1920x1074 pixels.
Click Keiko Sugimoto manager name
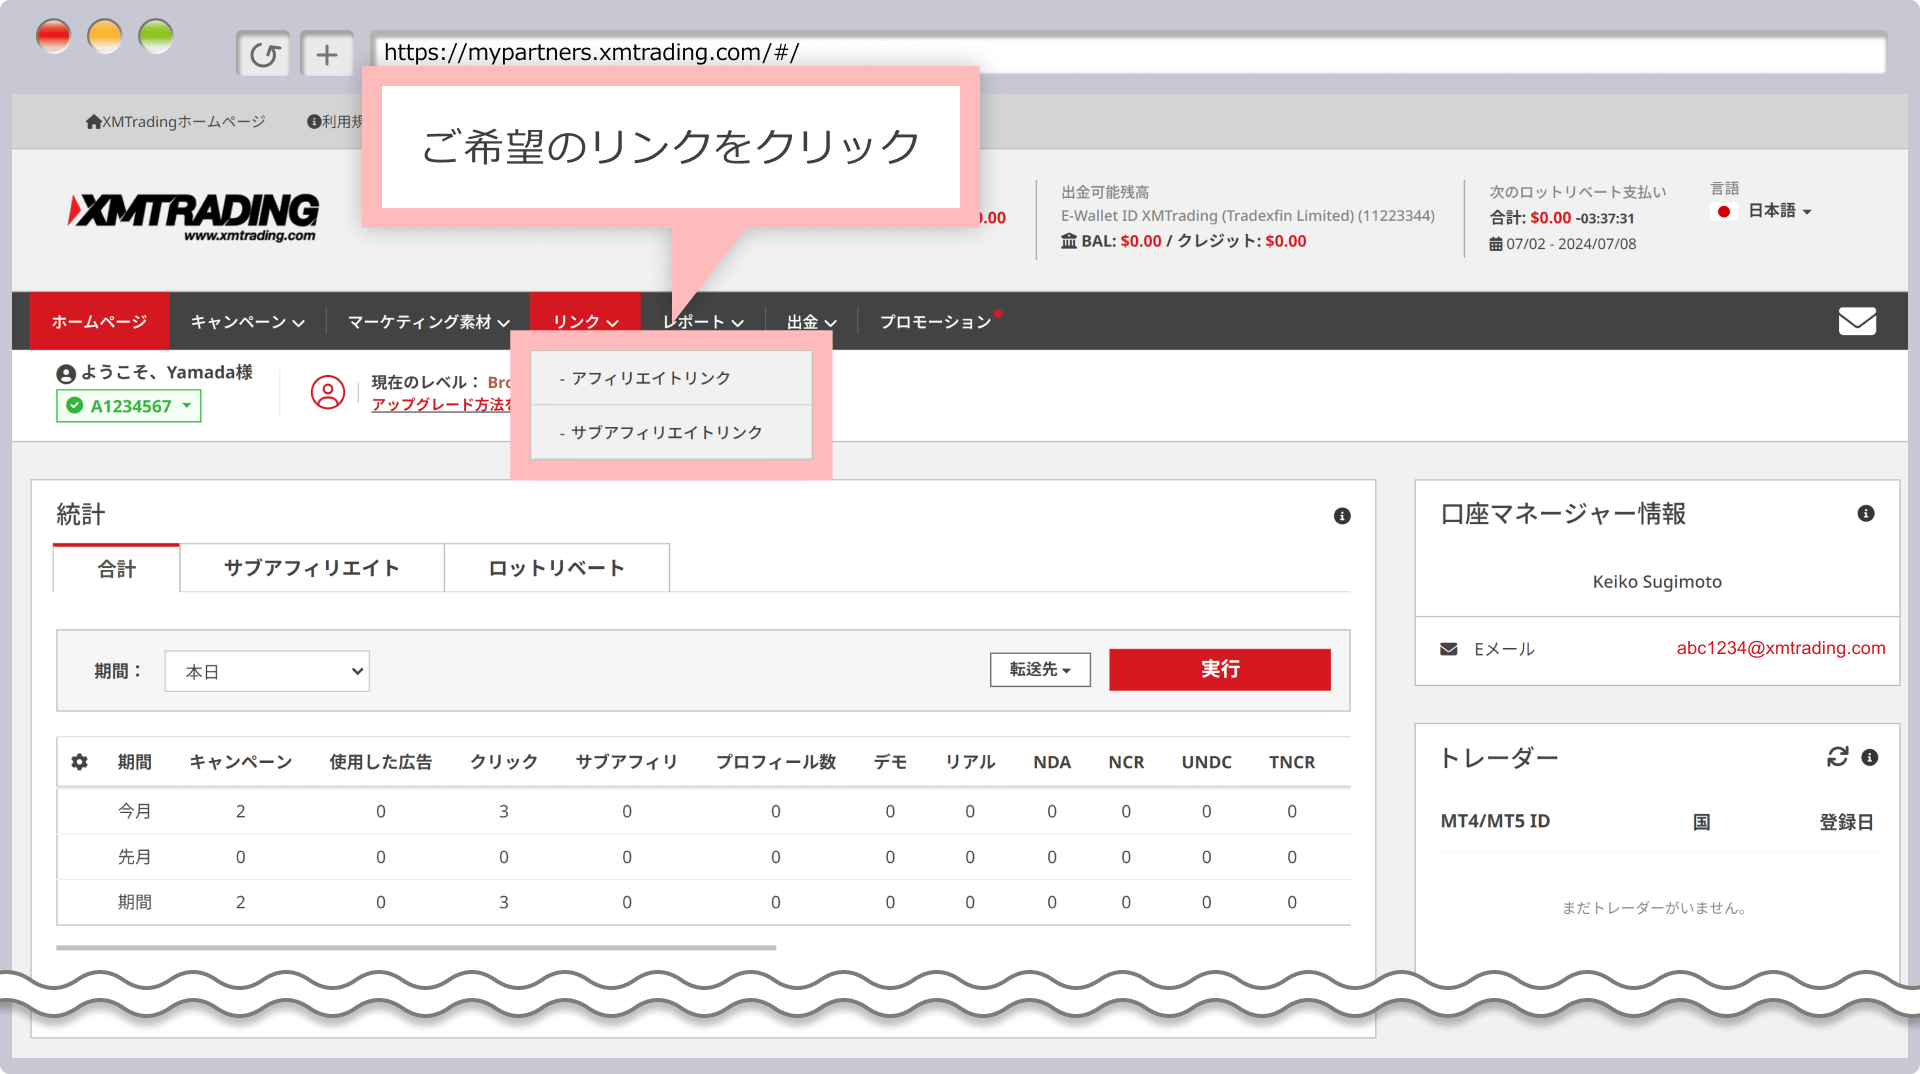pos(1657,582)
